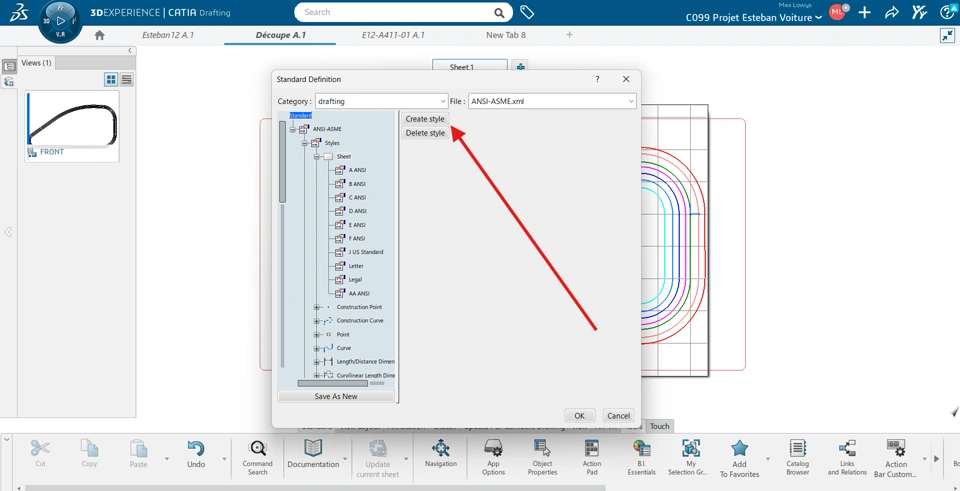The width and height of the screenshot is (960, 491).
Task: Click the plus Add icon in the top bar
Action: [x=864, y=12]
